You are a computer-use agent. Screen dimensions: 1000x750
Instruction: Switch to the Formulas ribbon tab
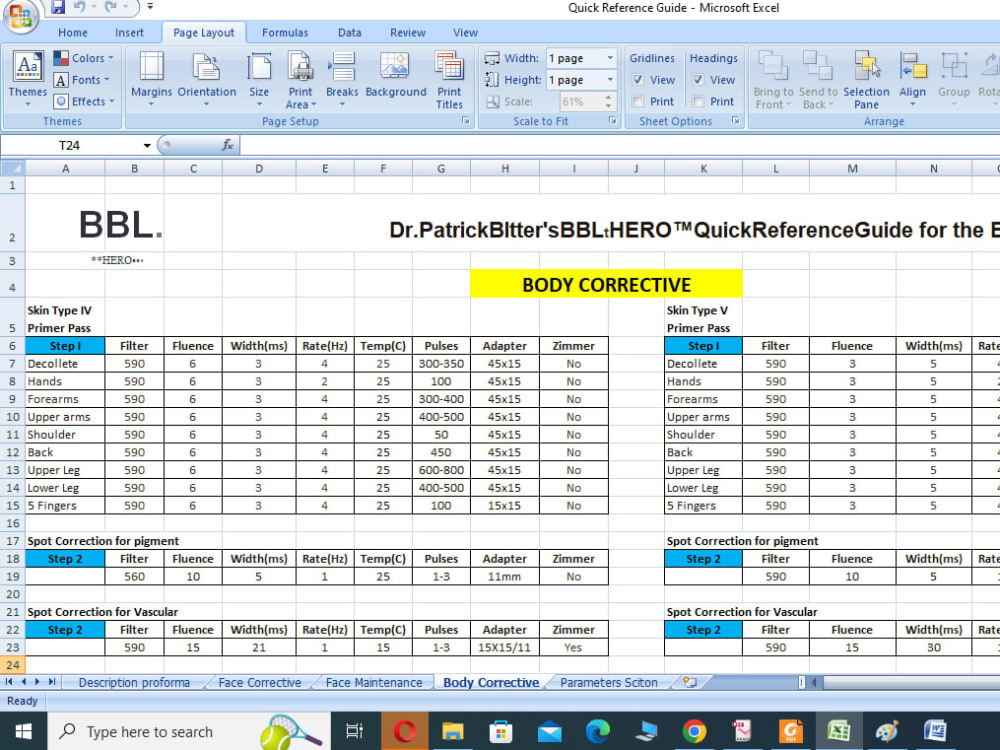coord(284,33)
